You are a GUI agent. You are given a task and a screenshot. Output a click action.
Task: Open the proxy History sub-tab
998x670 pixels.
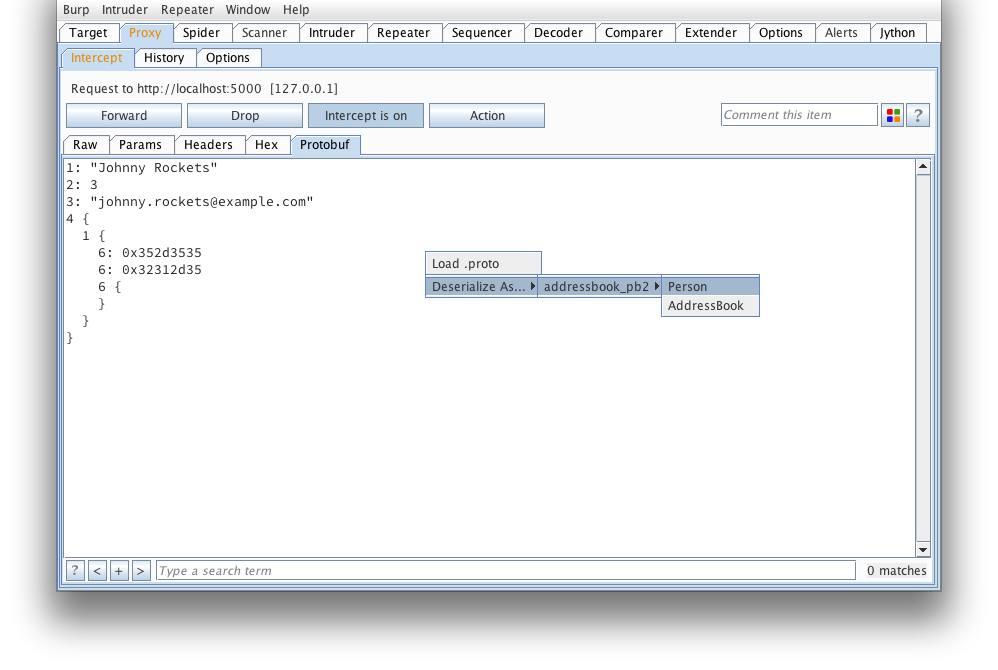pyautogui.click(x=164, y=58)
